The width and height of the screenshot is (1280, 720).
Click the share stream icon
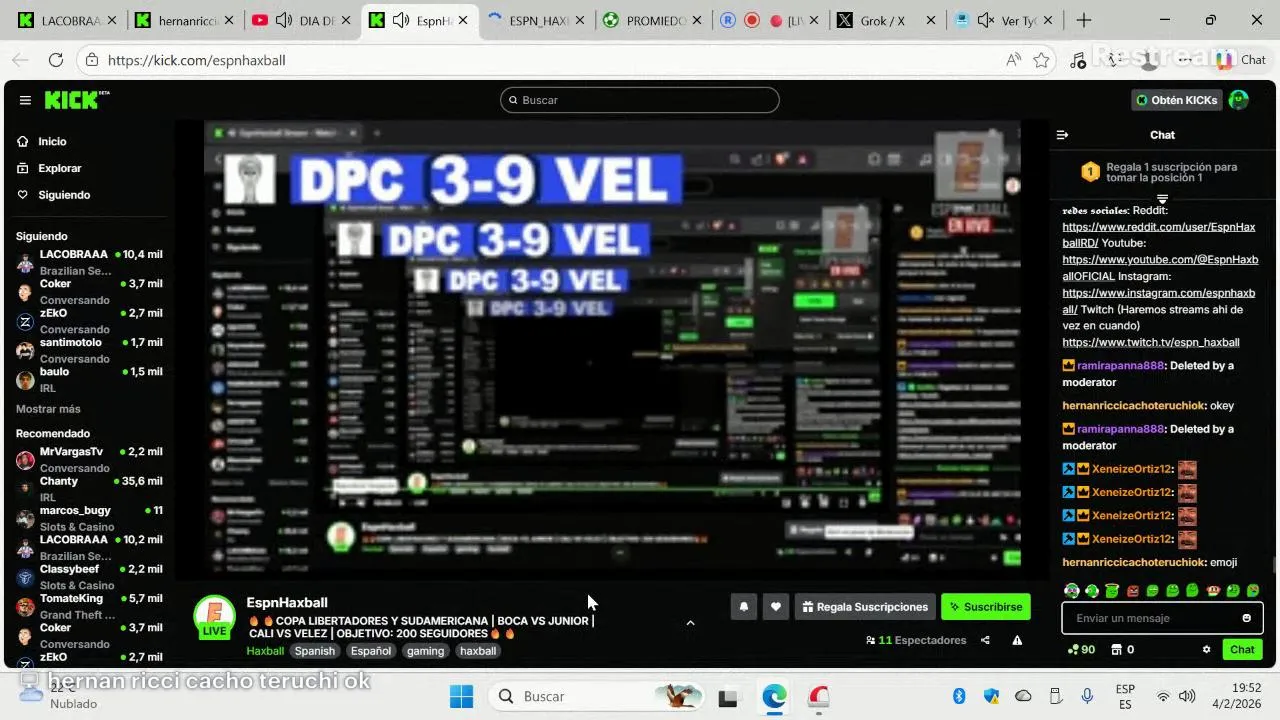985,640
